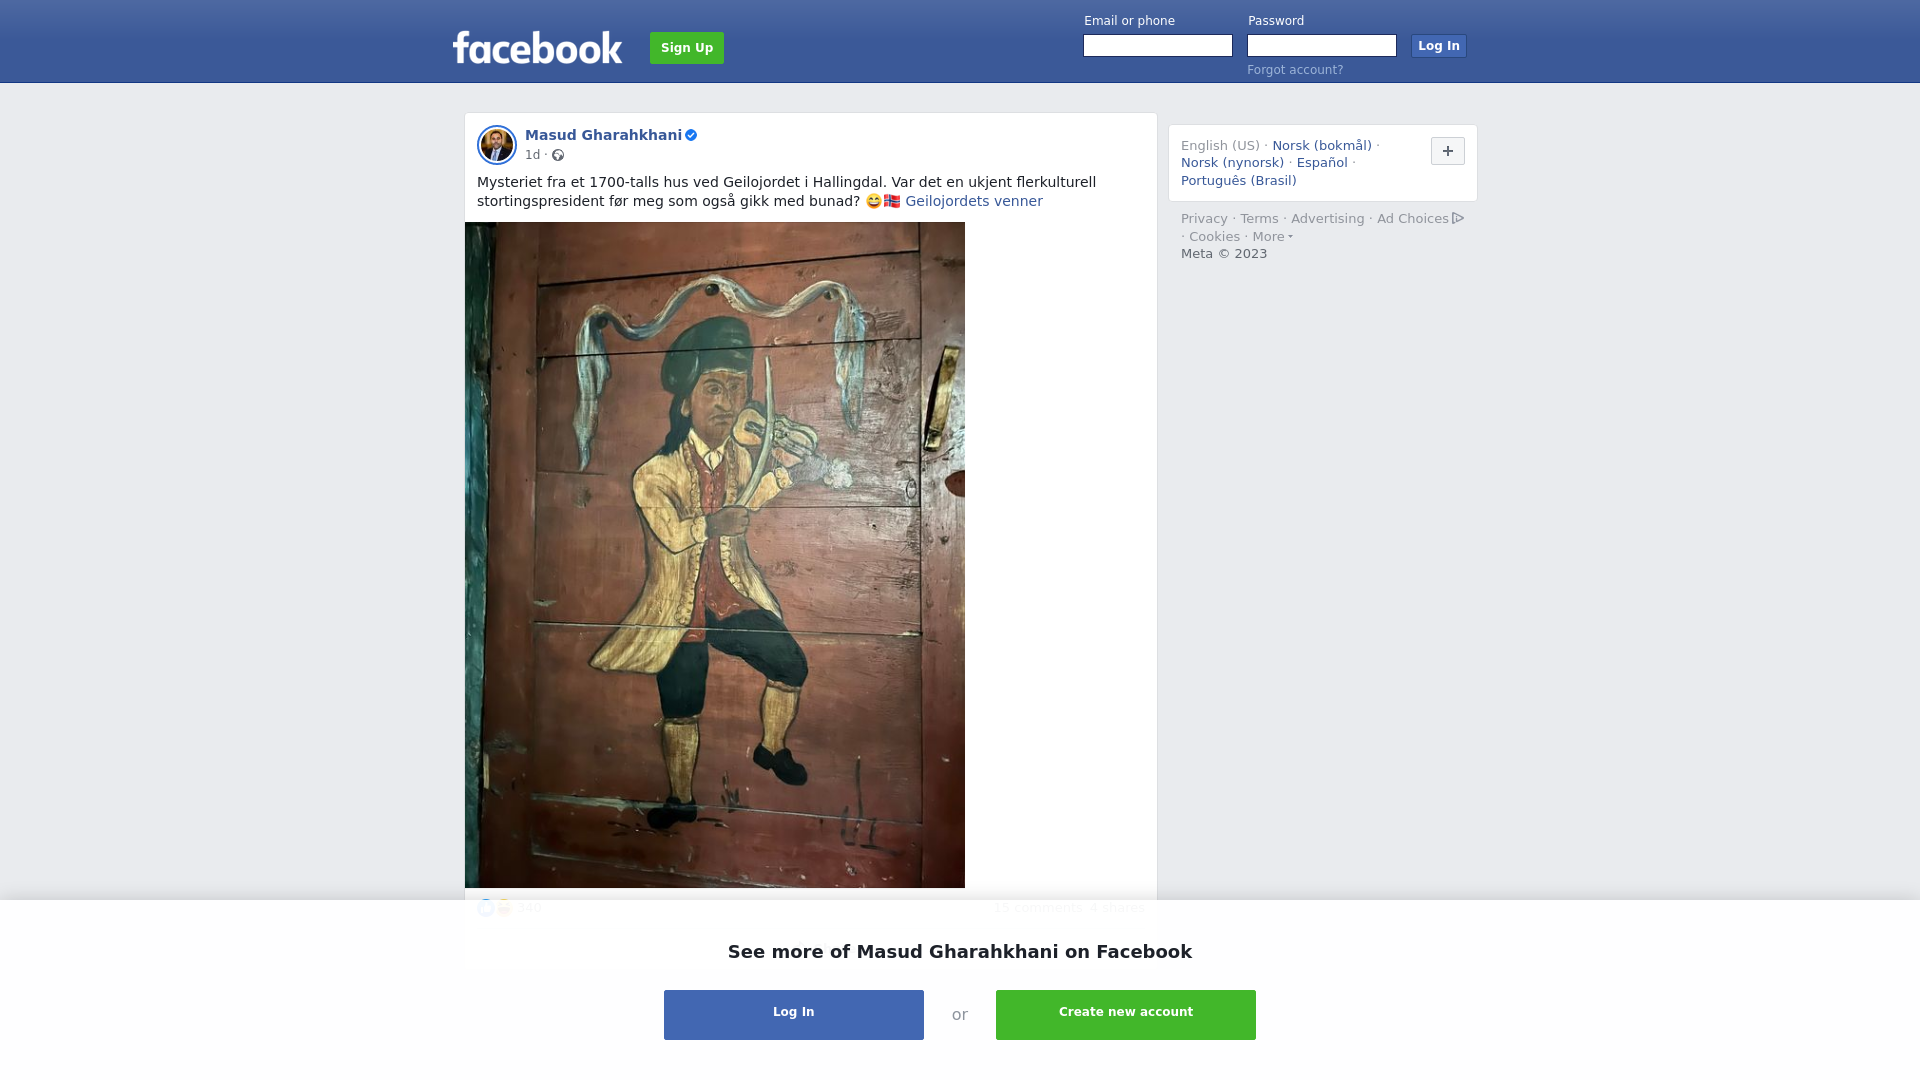The width and height of the screenshot is (1920, 1080).
Task: Click the plus button for more languages
Action: pyautogui.click(x=1447, y=151)
